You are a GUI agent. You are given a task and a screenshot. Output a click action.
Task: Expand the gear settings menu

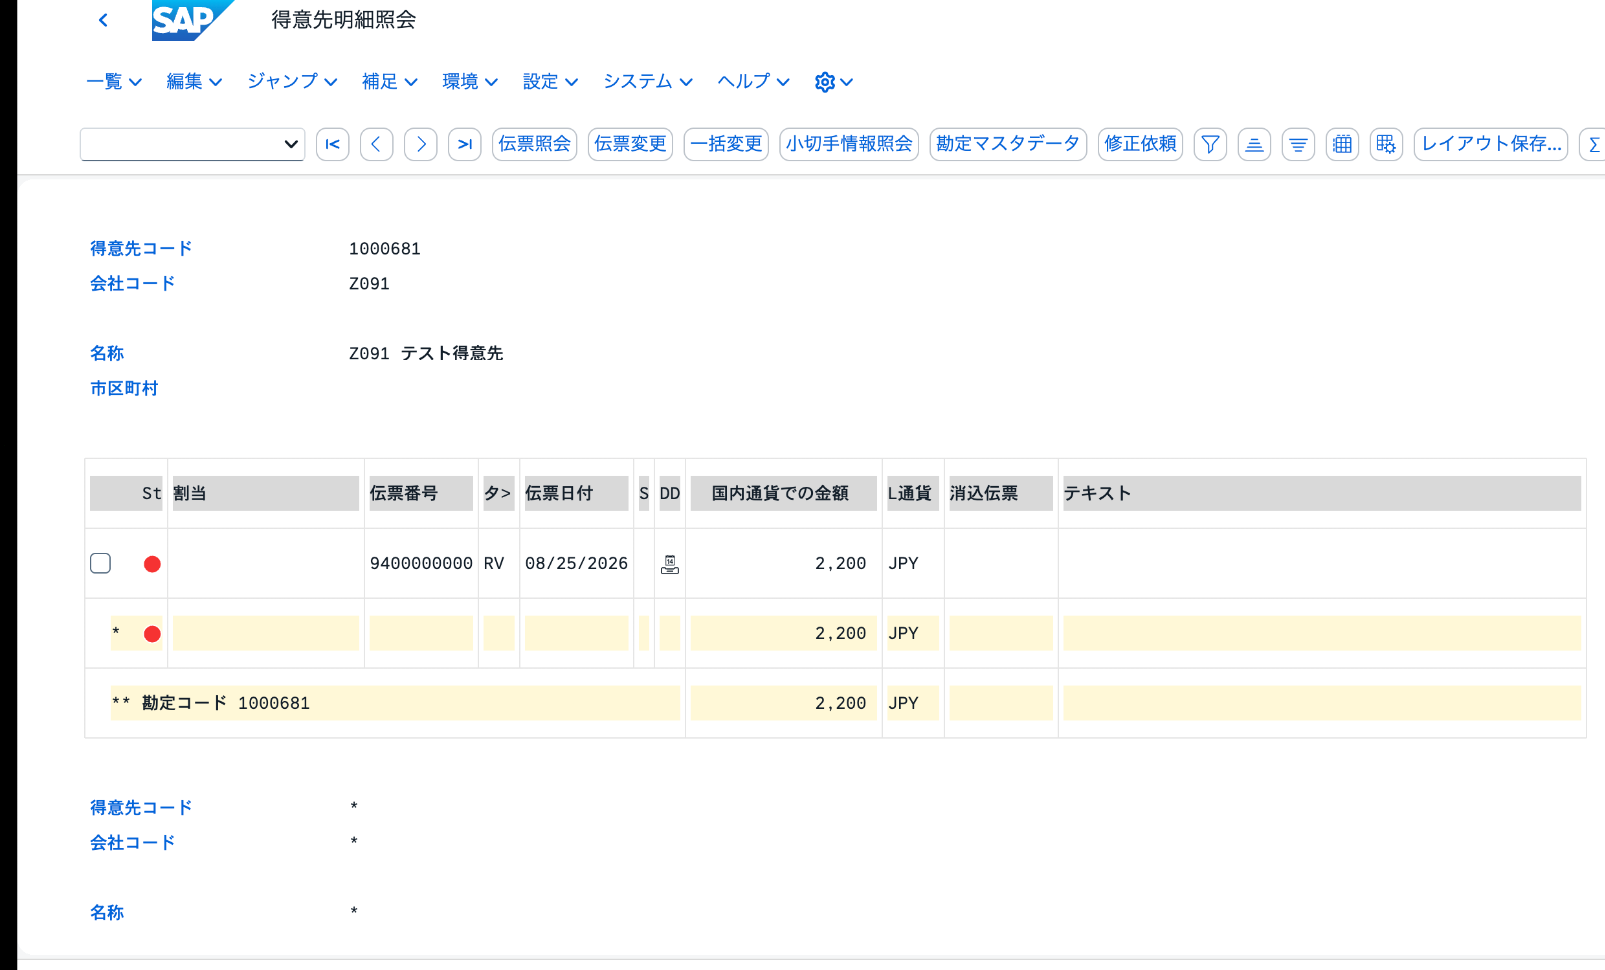[833, 82]
